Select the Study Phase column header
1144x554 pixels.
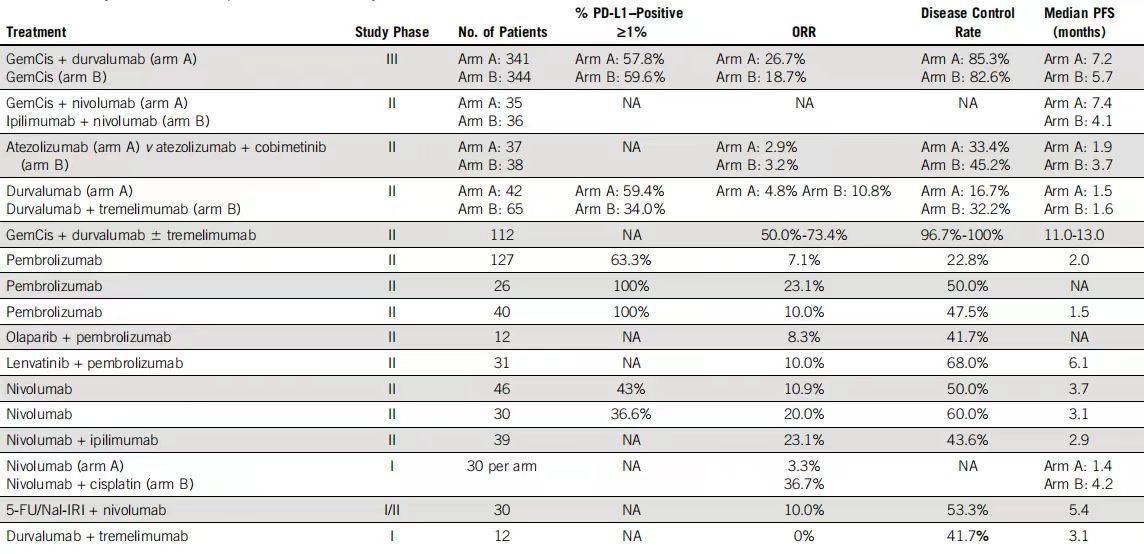(x=391, y=32)
